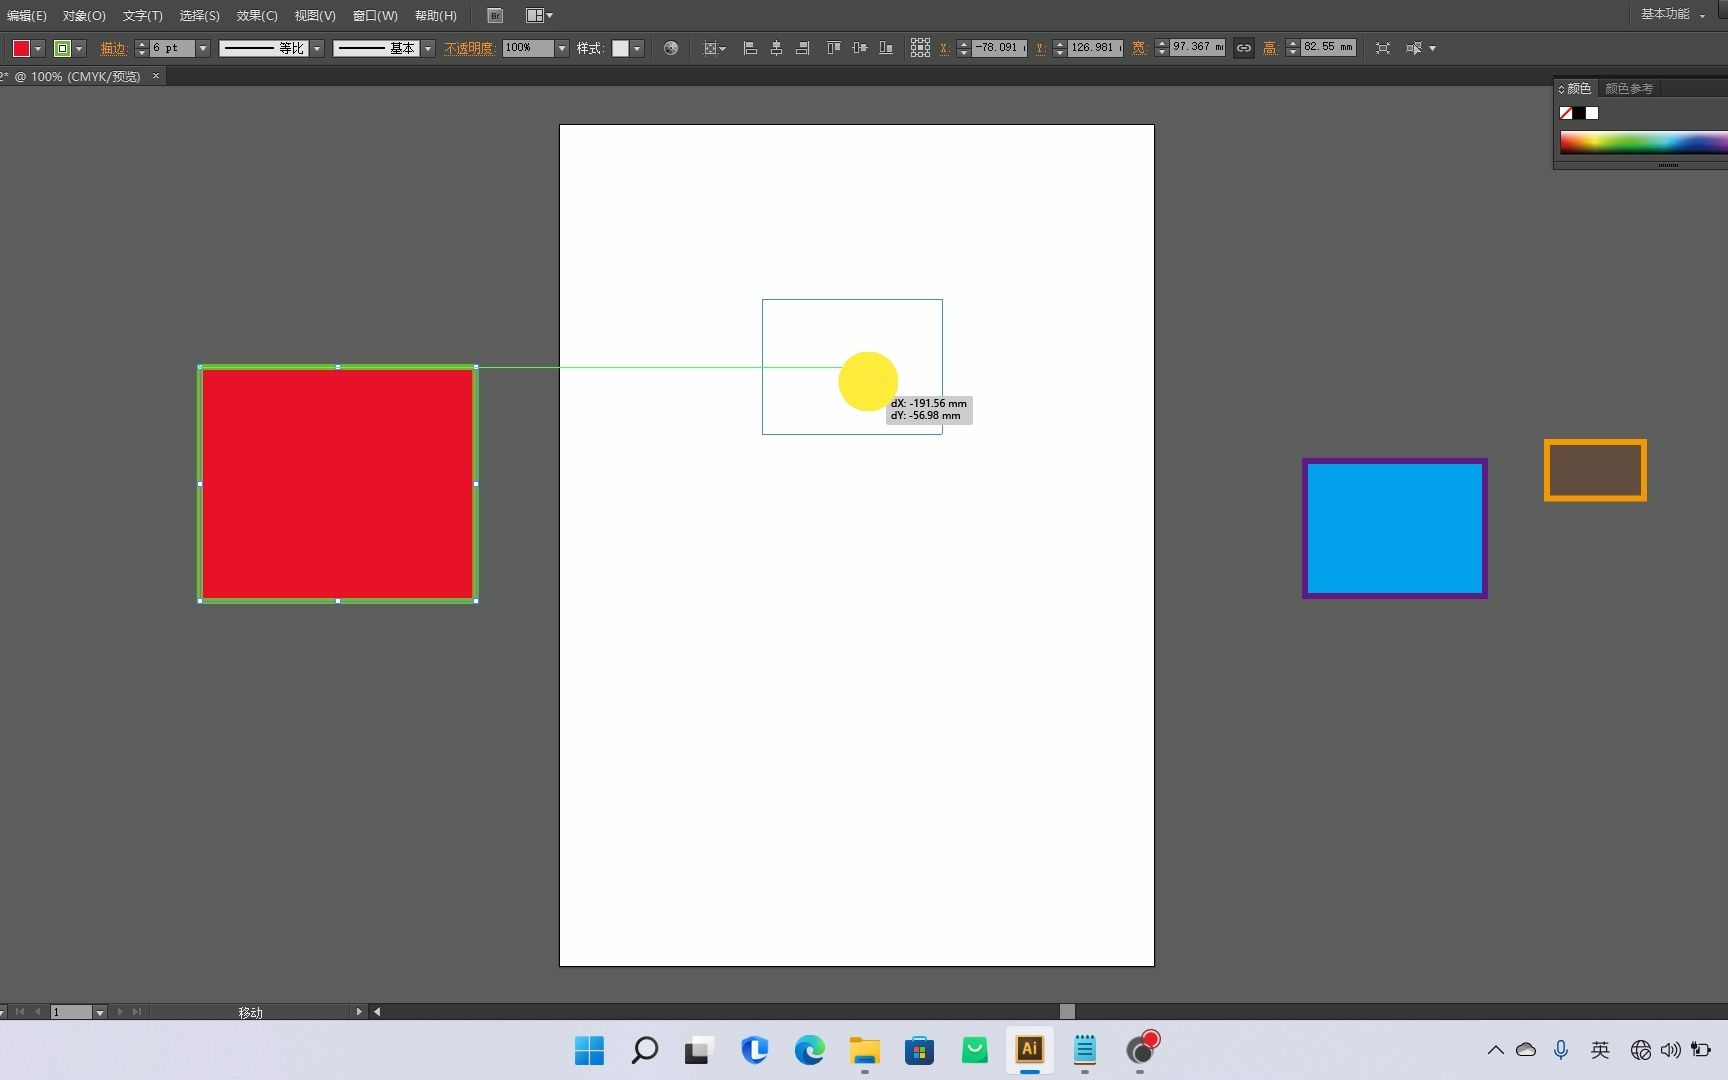Viewport: 1728px width, 1080px height.
Task: Toggle constrain width and height proportions
Action: click(1243, 48)
